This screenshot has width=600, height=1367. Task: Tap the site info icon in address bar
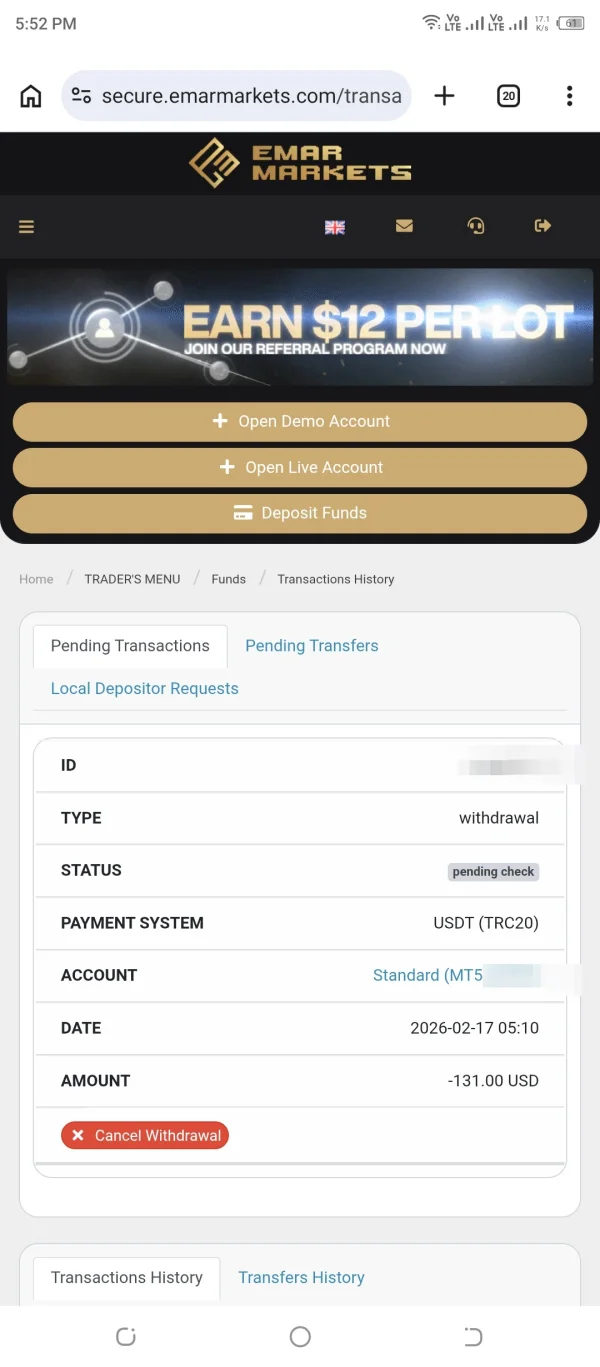coord(81,96)
